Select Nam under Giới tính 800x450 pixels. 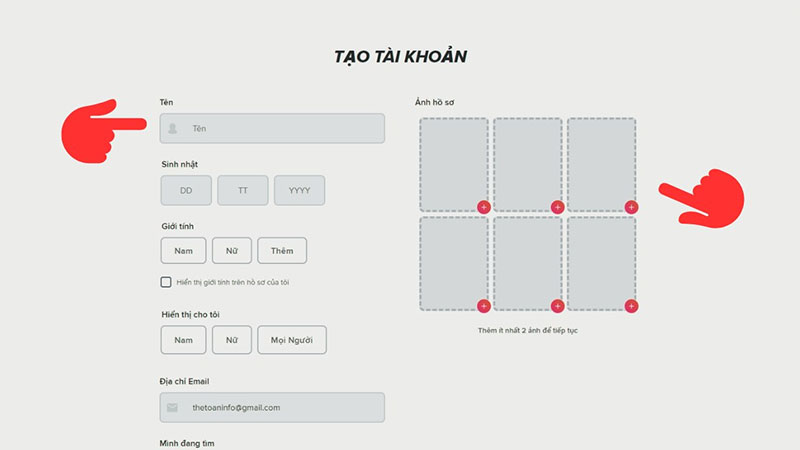tap(183, 251)
